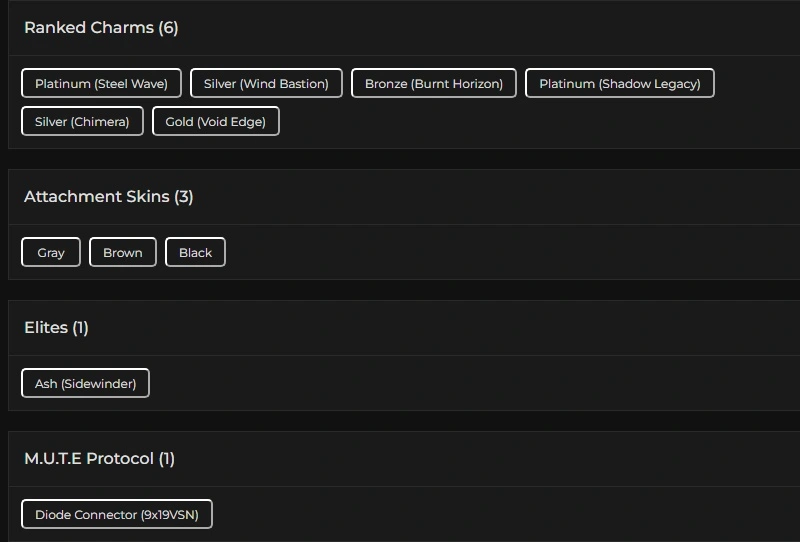This screenshot has width=800, height=542.
Task: Click the (6) count beside Ranked Charms
Action: tap(168, 28)
